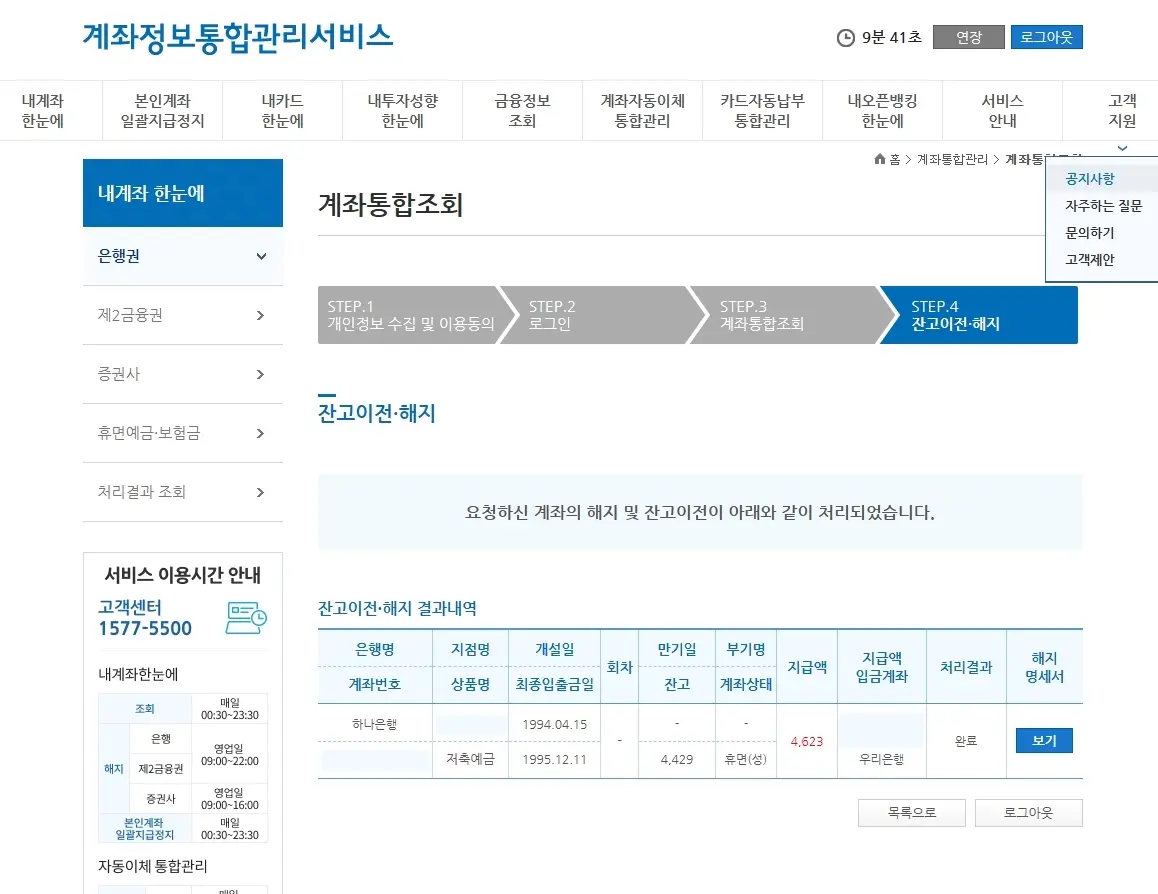Click the session timer clock icon
The width and height of the screenshot is (1158, 894).
(845, 38)
